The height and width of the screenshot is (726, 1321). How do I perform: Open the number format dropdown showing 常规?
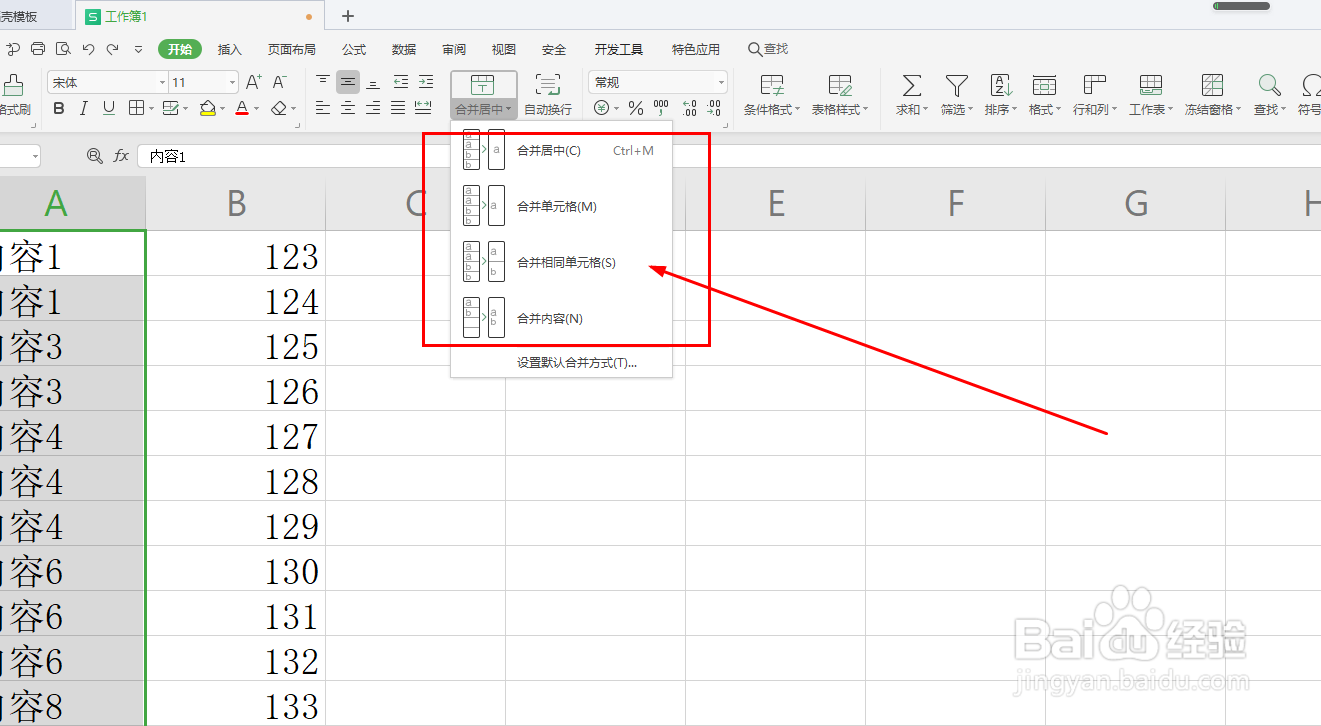(x=722, y=82)
